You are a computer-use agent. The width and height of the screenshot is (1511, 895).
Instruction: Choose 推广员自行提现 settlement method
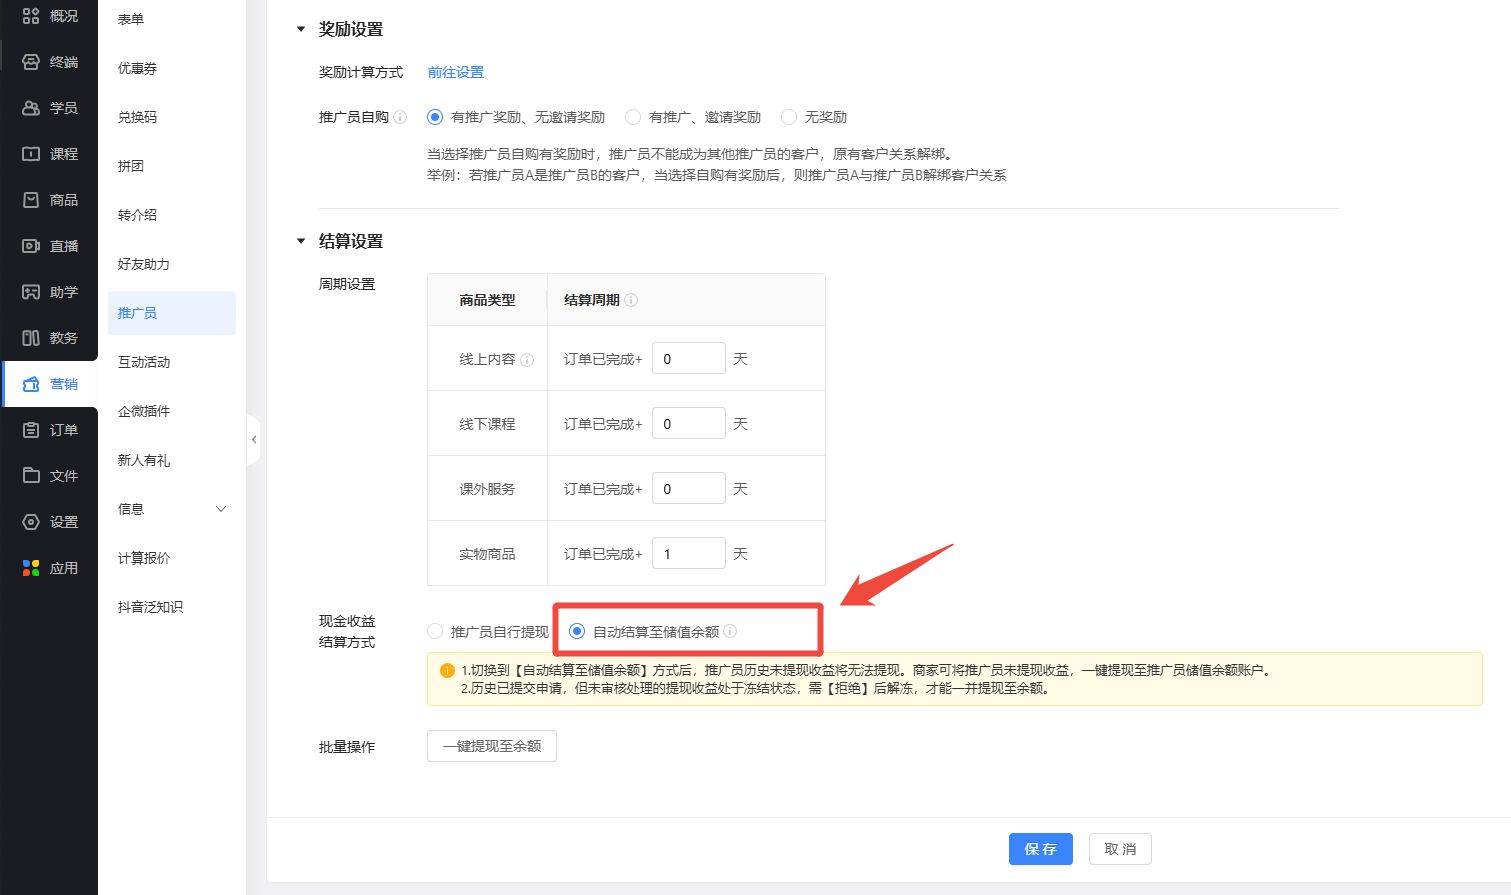coord(435,630)
